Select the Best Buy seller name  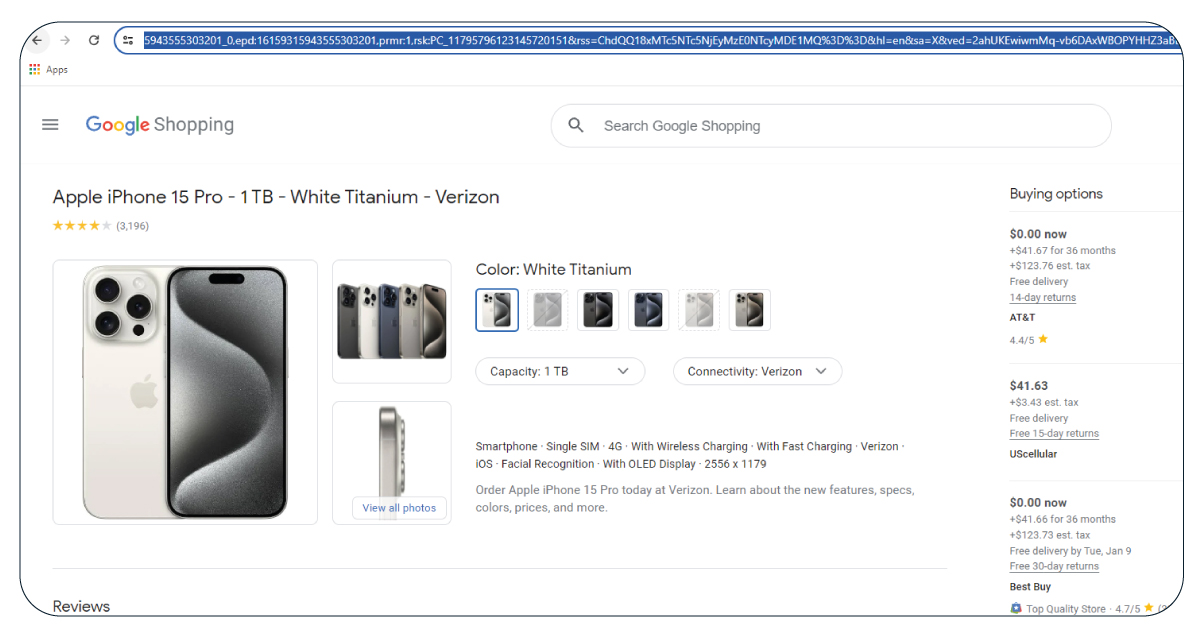point(1029,587)
